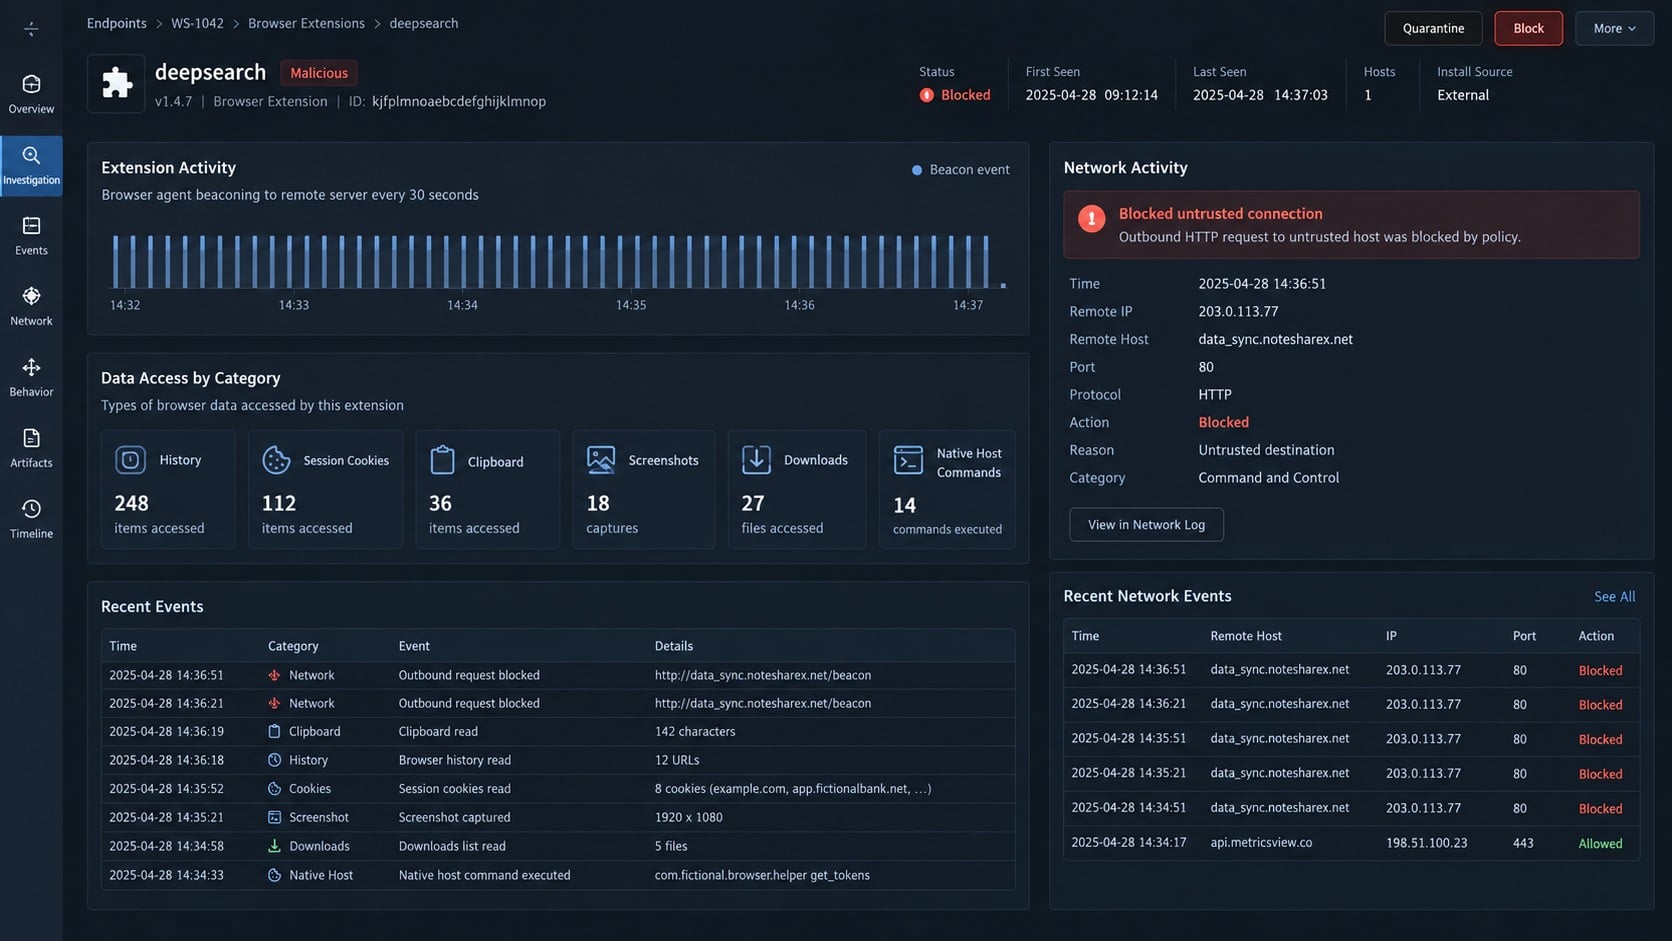Sort network events by Port header
Screen dimensions: 1672x941
point(1524,636)
